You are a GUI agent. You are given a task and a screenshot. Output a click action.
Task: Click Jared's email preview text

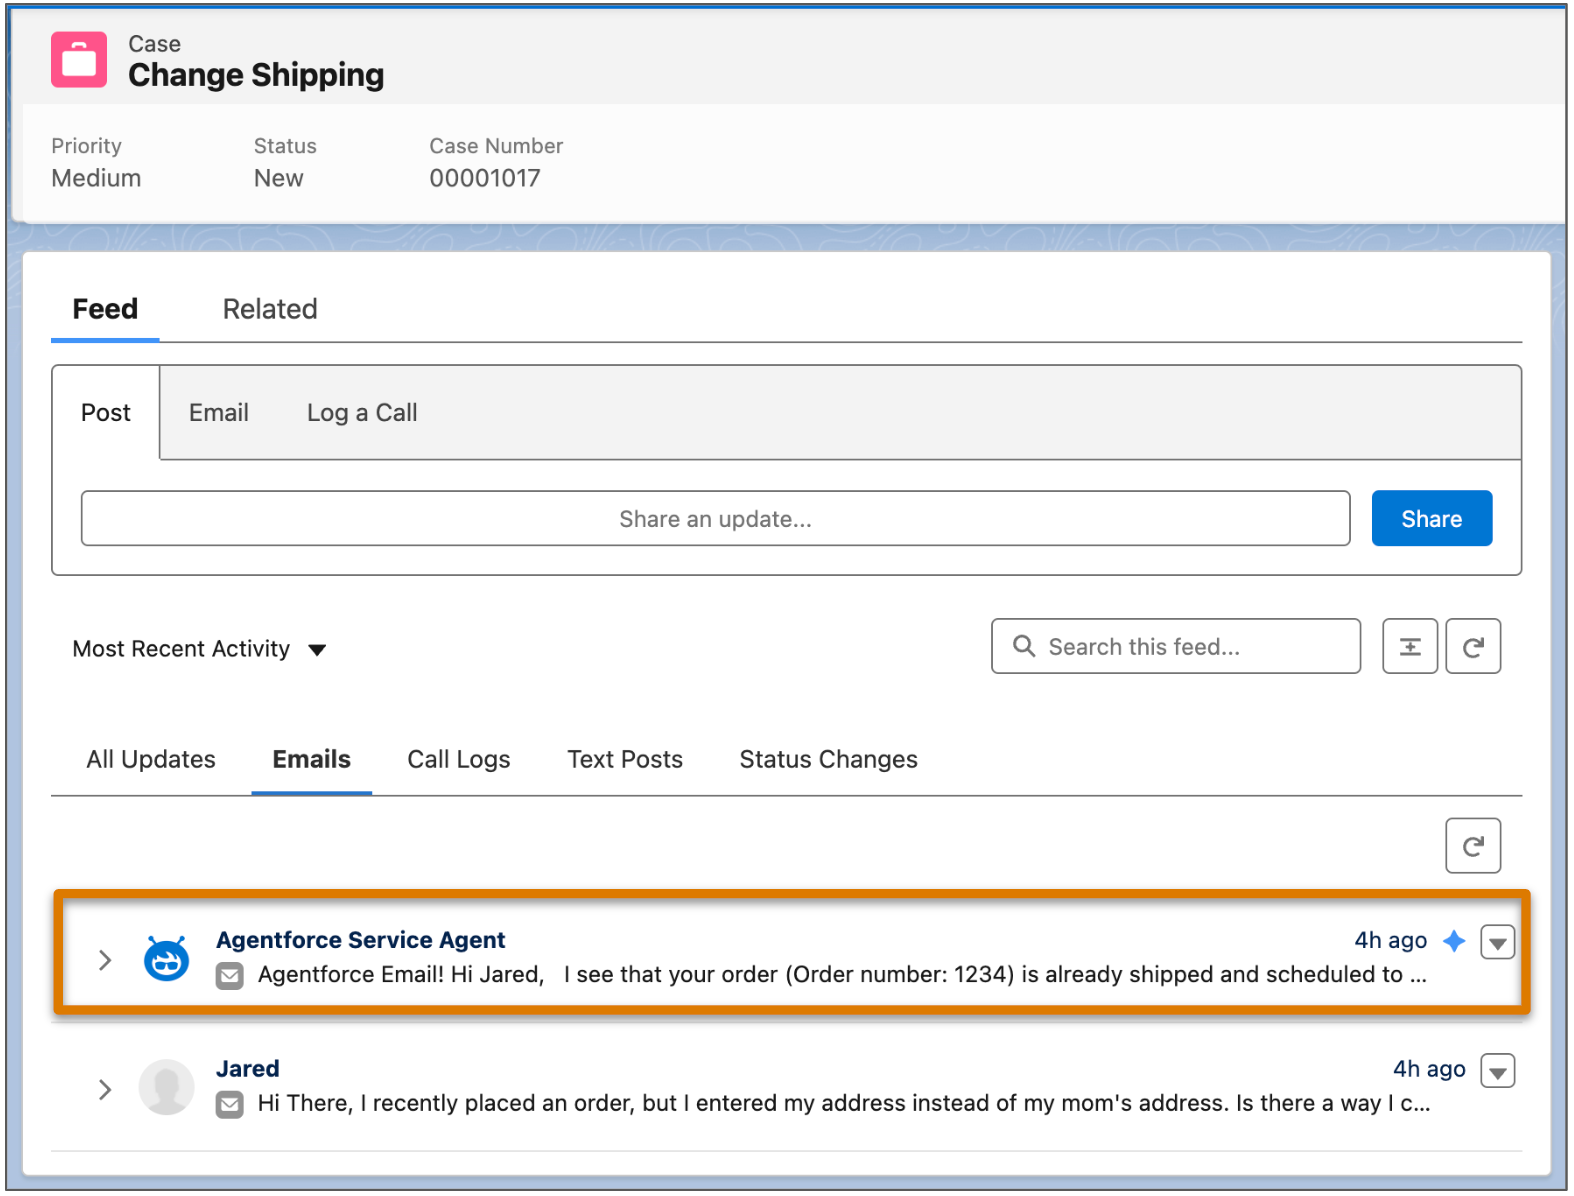tap(844, 1104)
